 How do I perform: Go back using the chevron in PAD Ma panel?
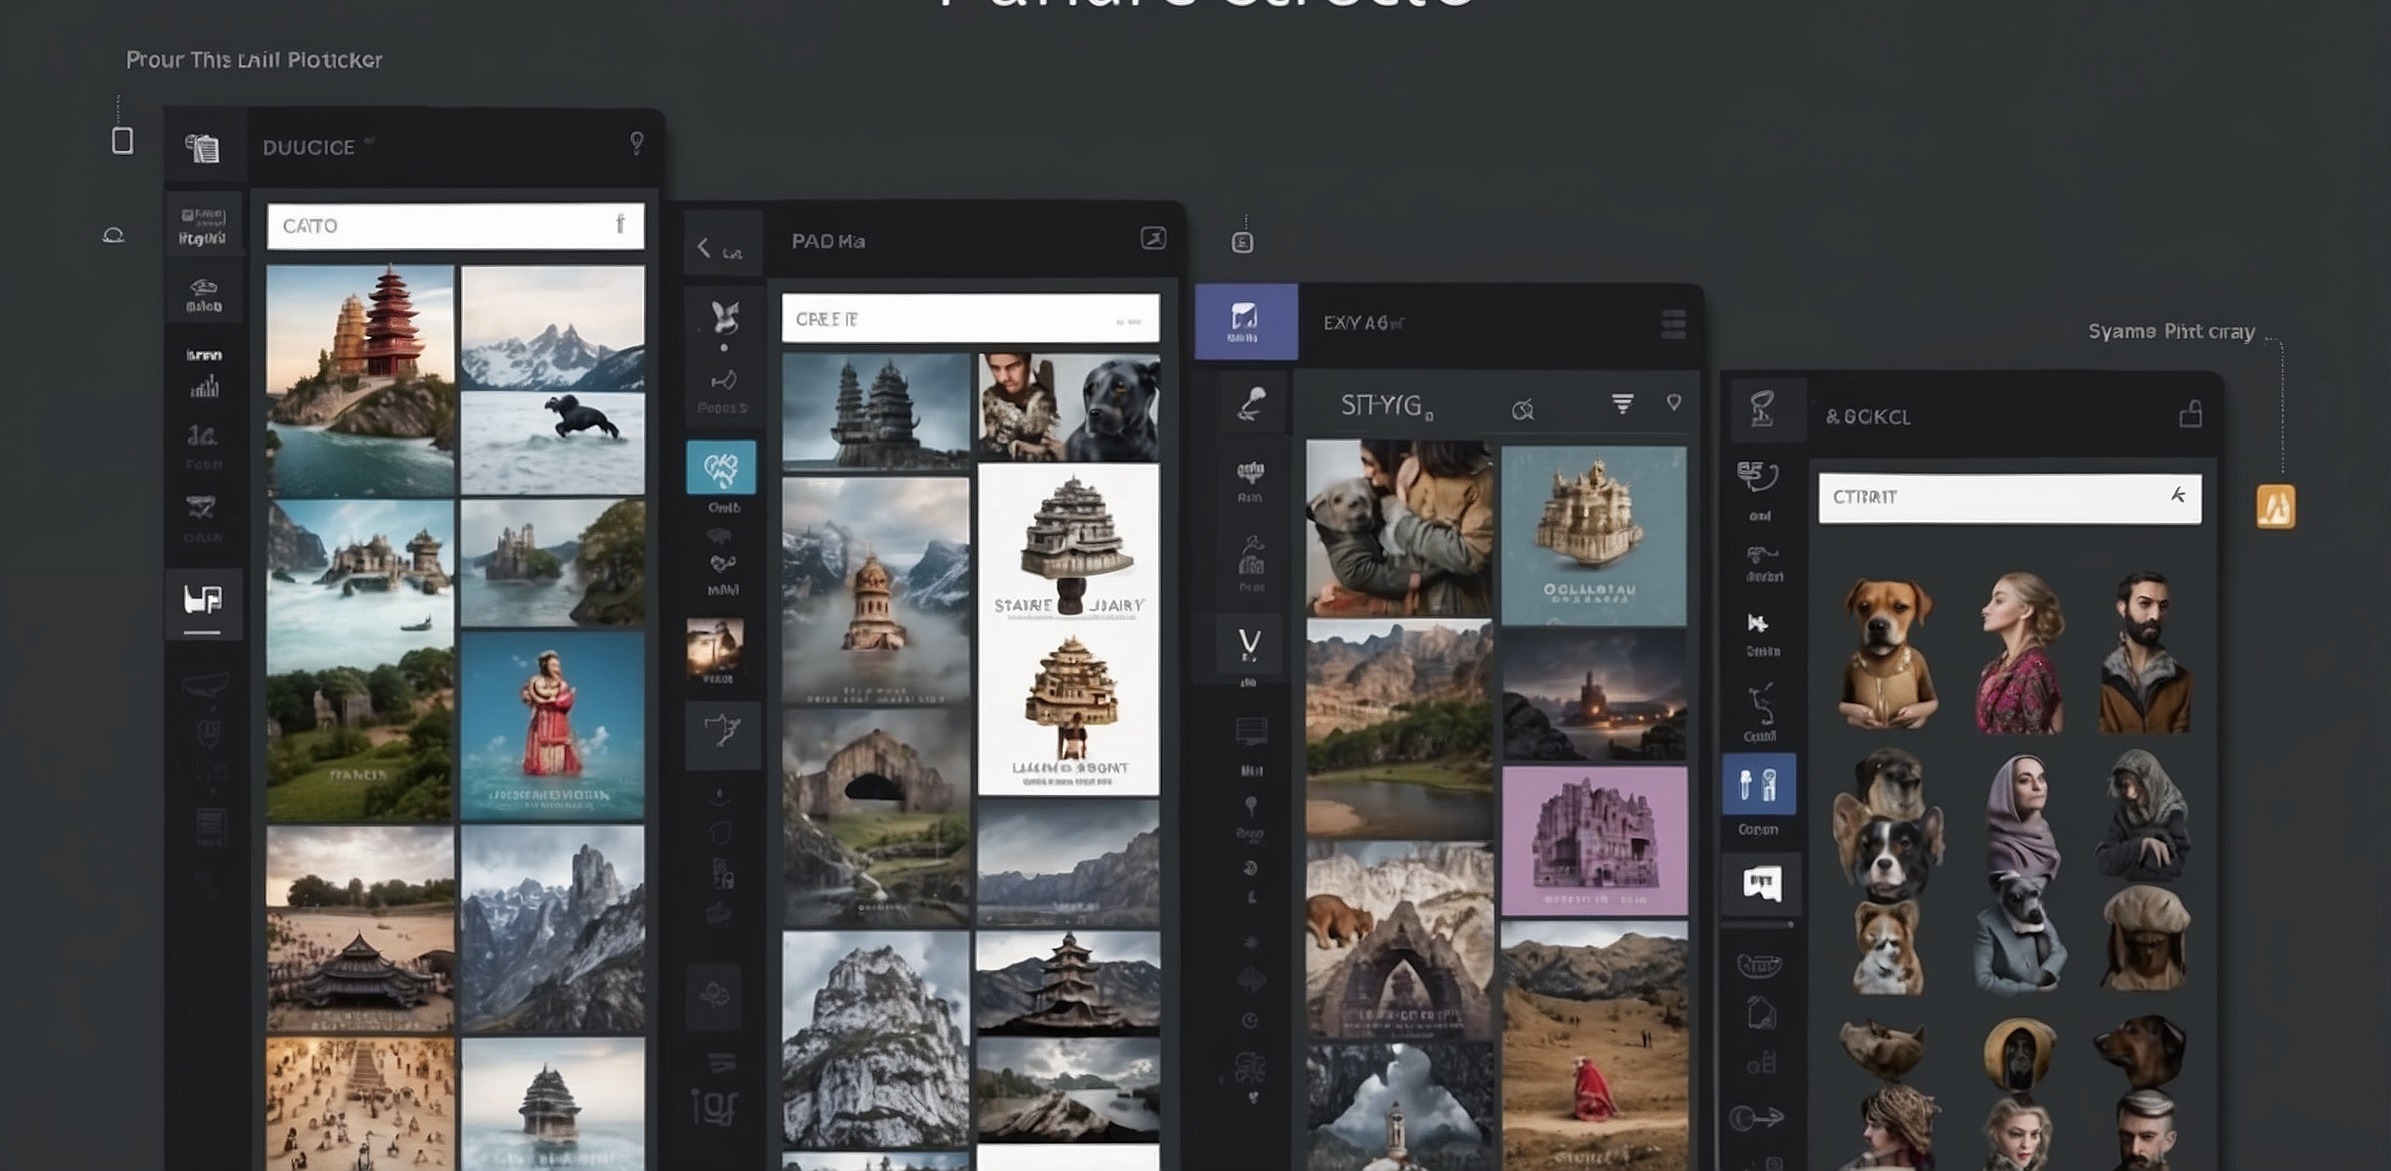(704, 247)
